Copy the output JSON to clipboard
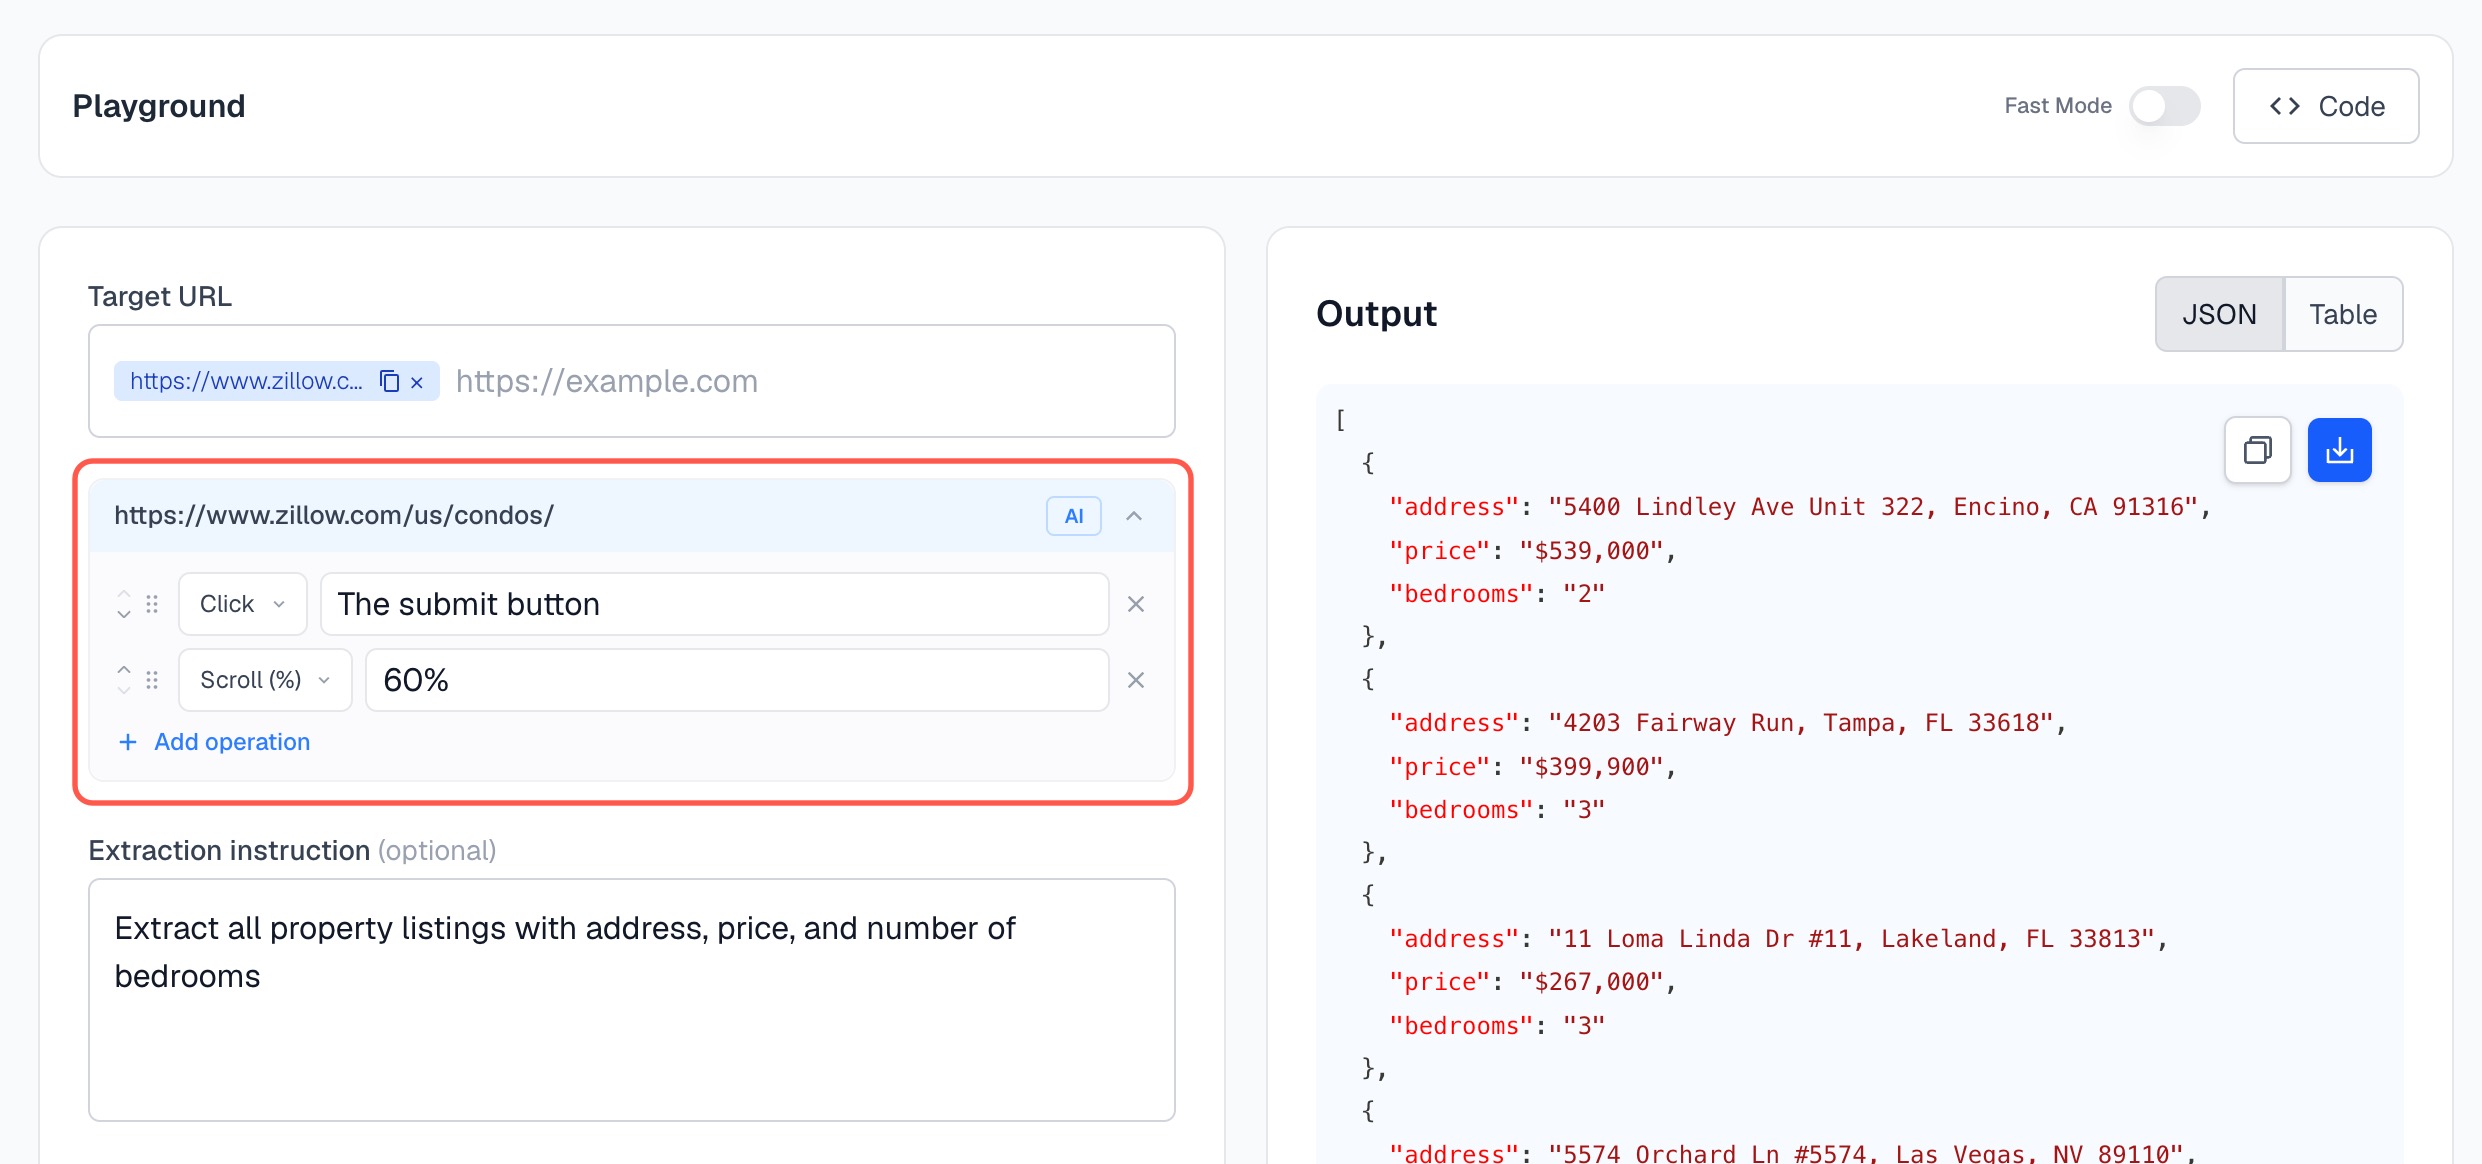This screenshot has height=1164, width=2482. coord(2258,450)
